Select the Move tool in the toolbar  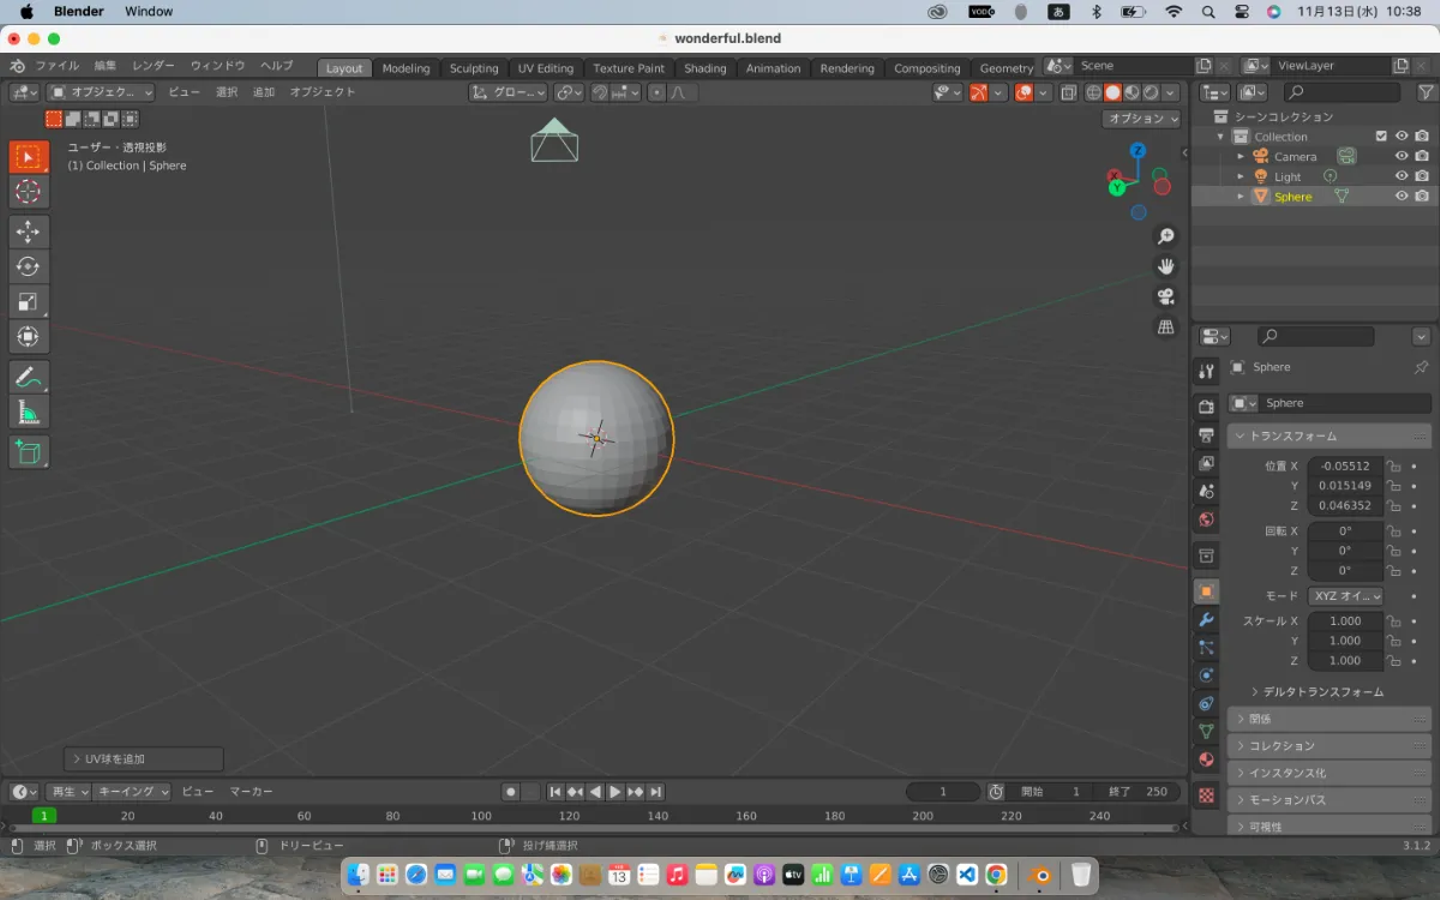(28, 232)
